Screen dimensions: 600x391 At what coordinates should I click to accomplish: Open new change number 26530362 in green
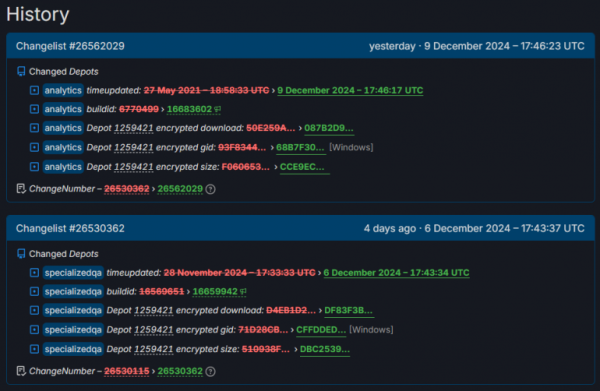click(x=180, y=371)
